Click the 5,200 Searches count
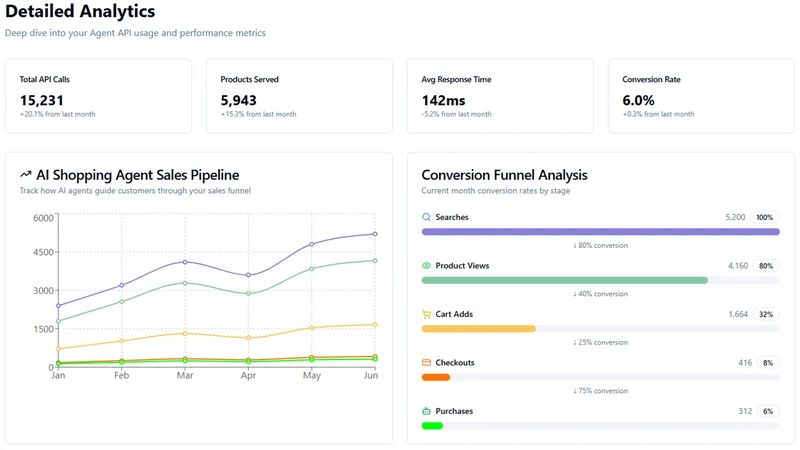Image resolution: width=800 pixels, height=450 pixels. (735, 217)
